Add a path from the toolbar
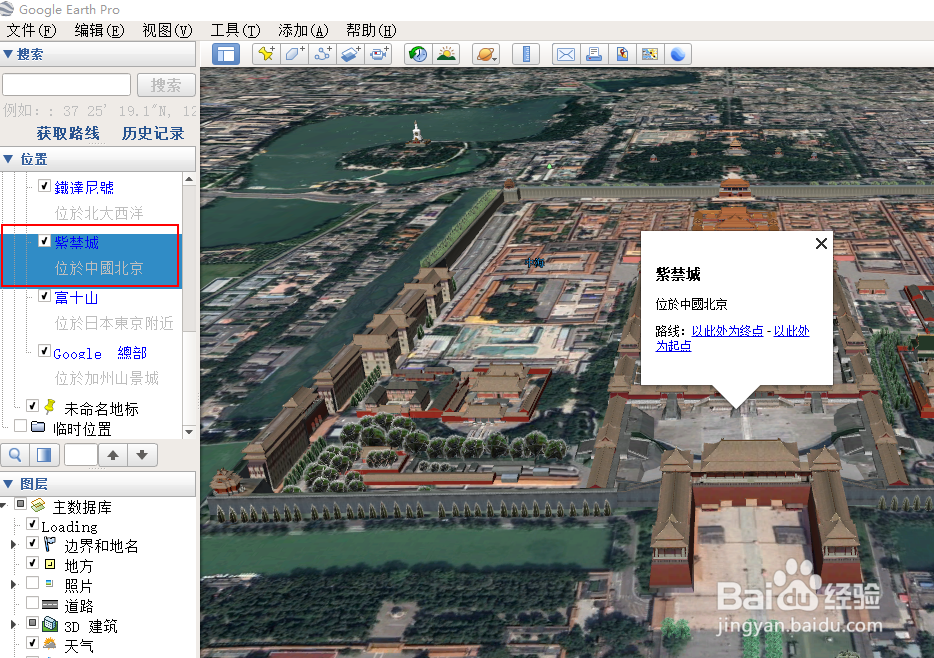Image resolution: width=934 pixels, height=658 pixels. (322, 54)
